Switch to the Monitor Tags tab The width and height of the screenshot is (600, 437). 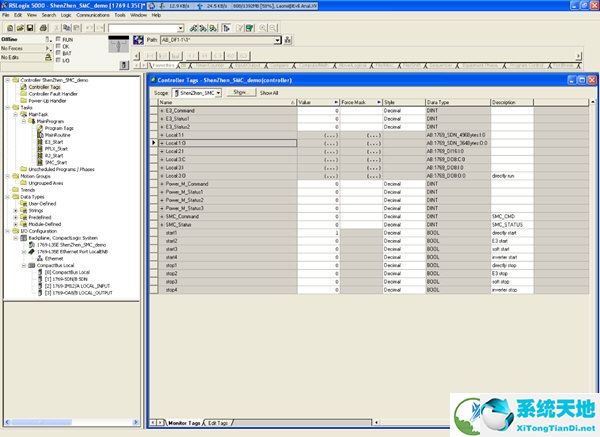(184, 423)
